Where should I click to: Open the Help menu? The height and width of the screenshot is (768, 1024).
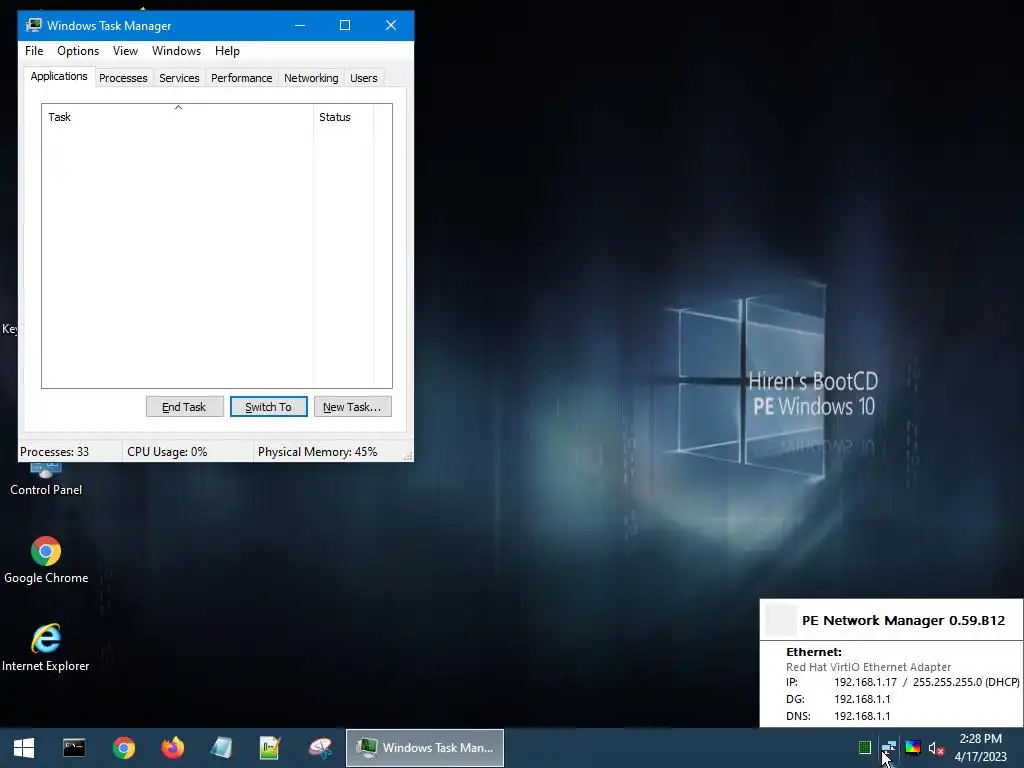tap(227, 51)
